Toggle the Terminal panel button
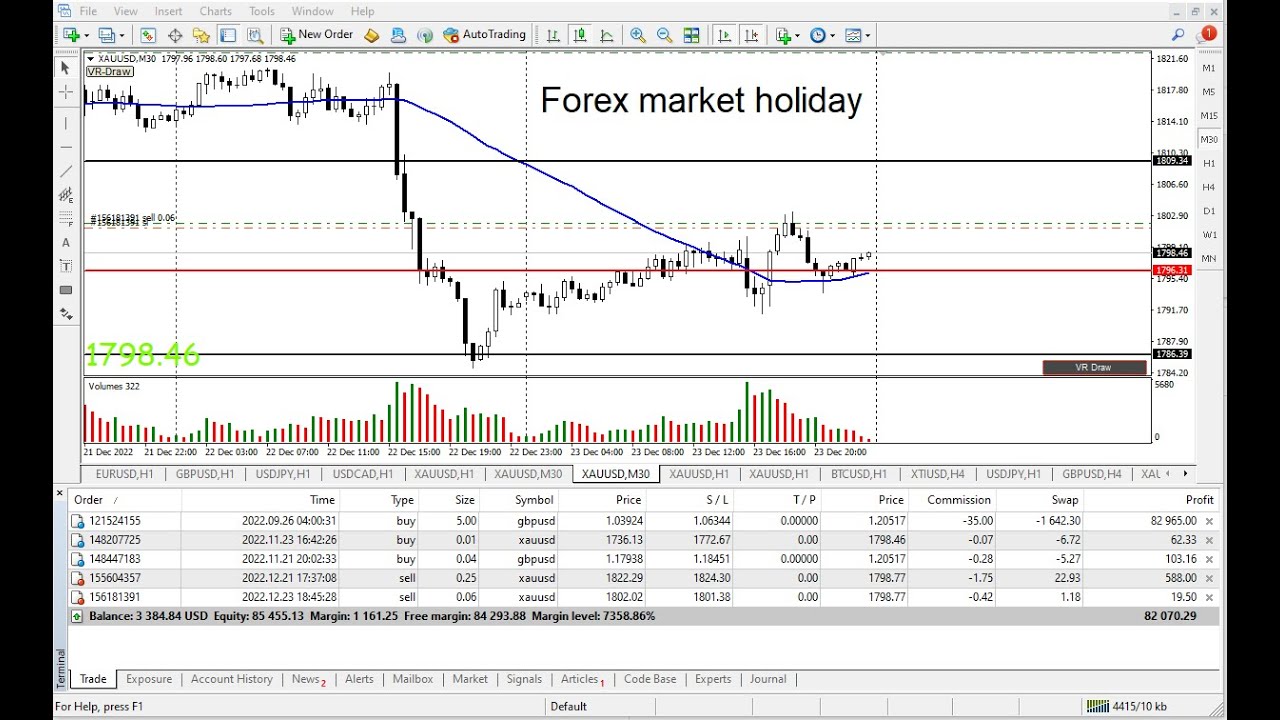This screenshot has width=1280, height=720. (x=228, y=35)
